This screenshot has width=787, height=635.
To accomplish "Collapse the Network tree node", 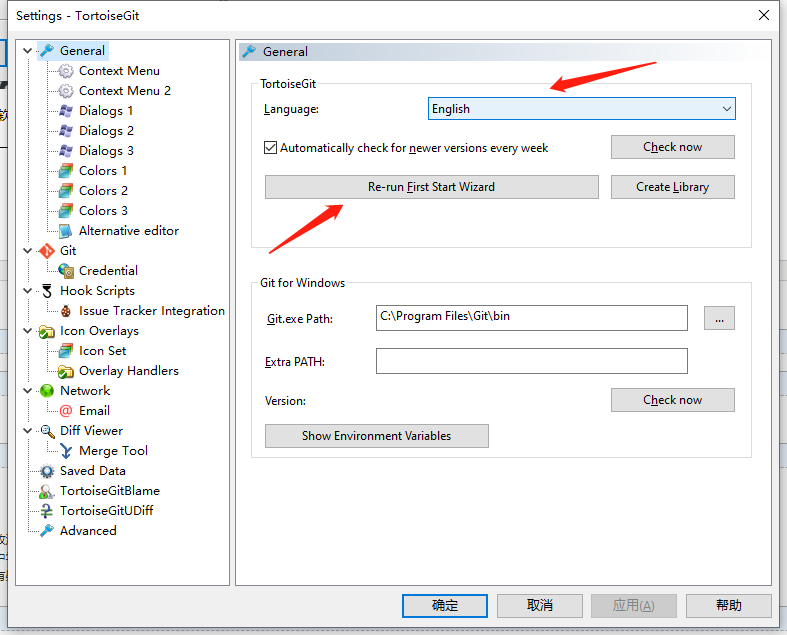I will 28,391.
